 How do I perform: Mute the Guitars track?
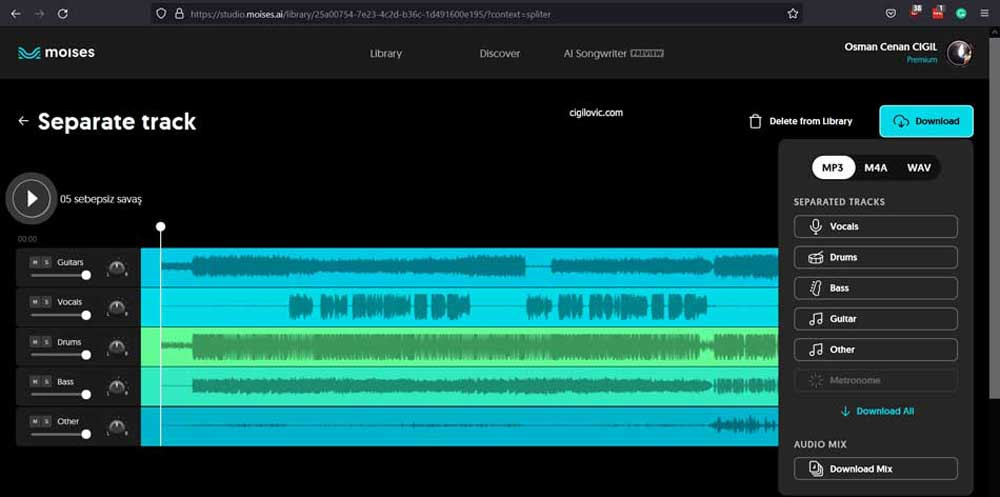click(35, 262)
